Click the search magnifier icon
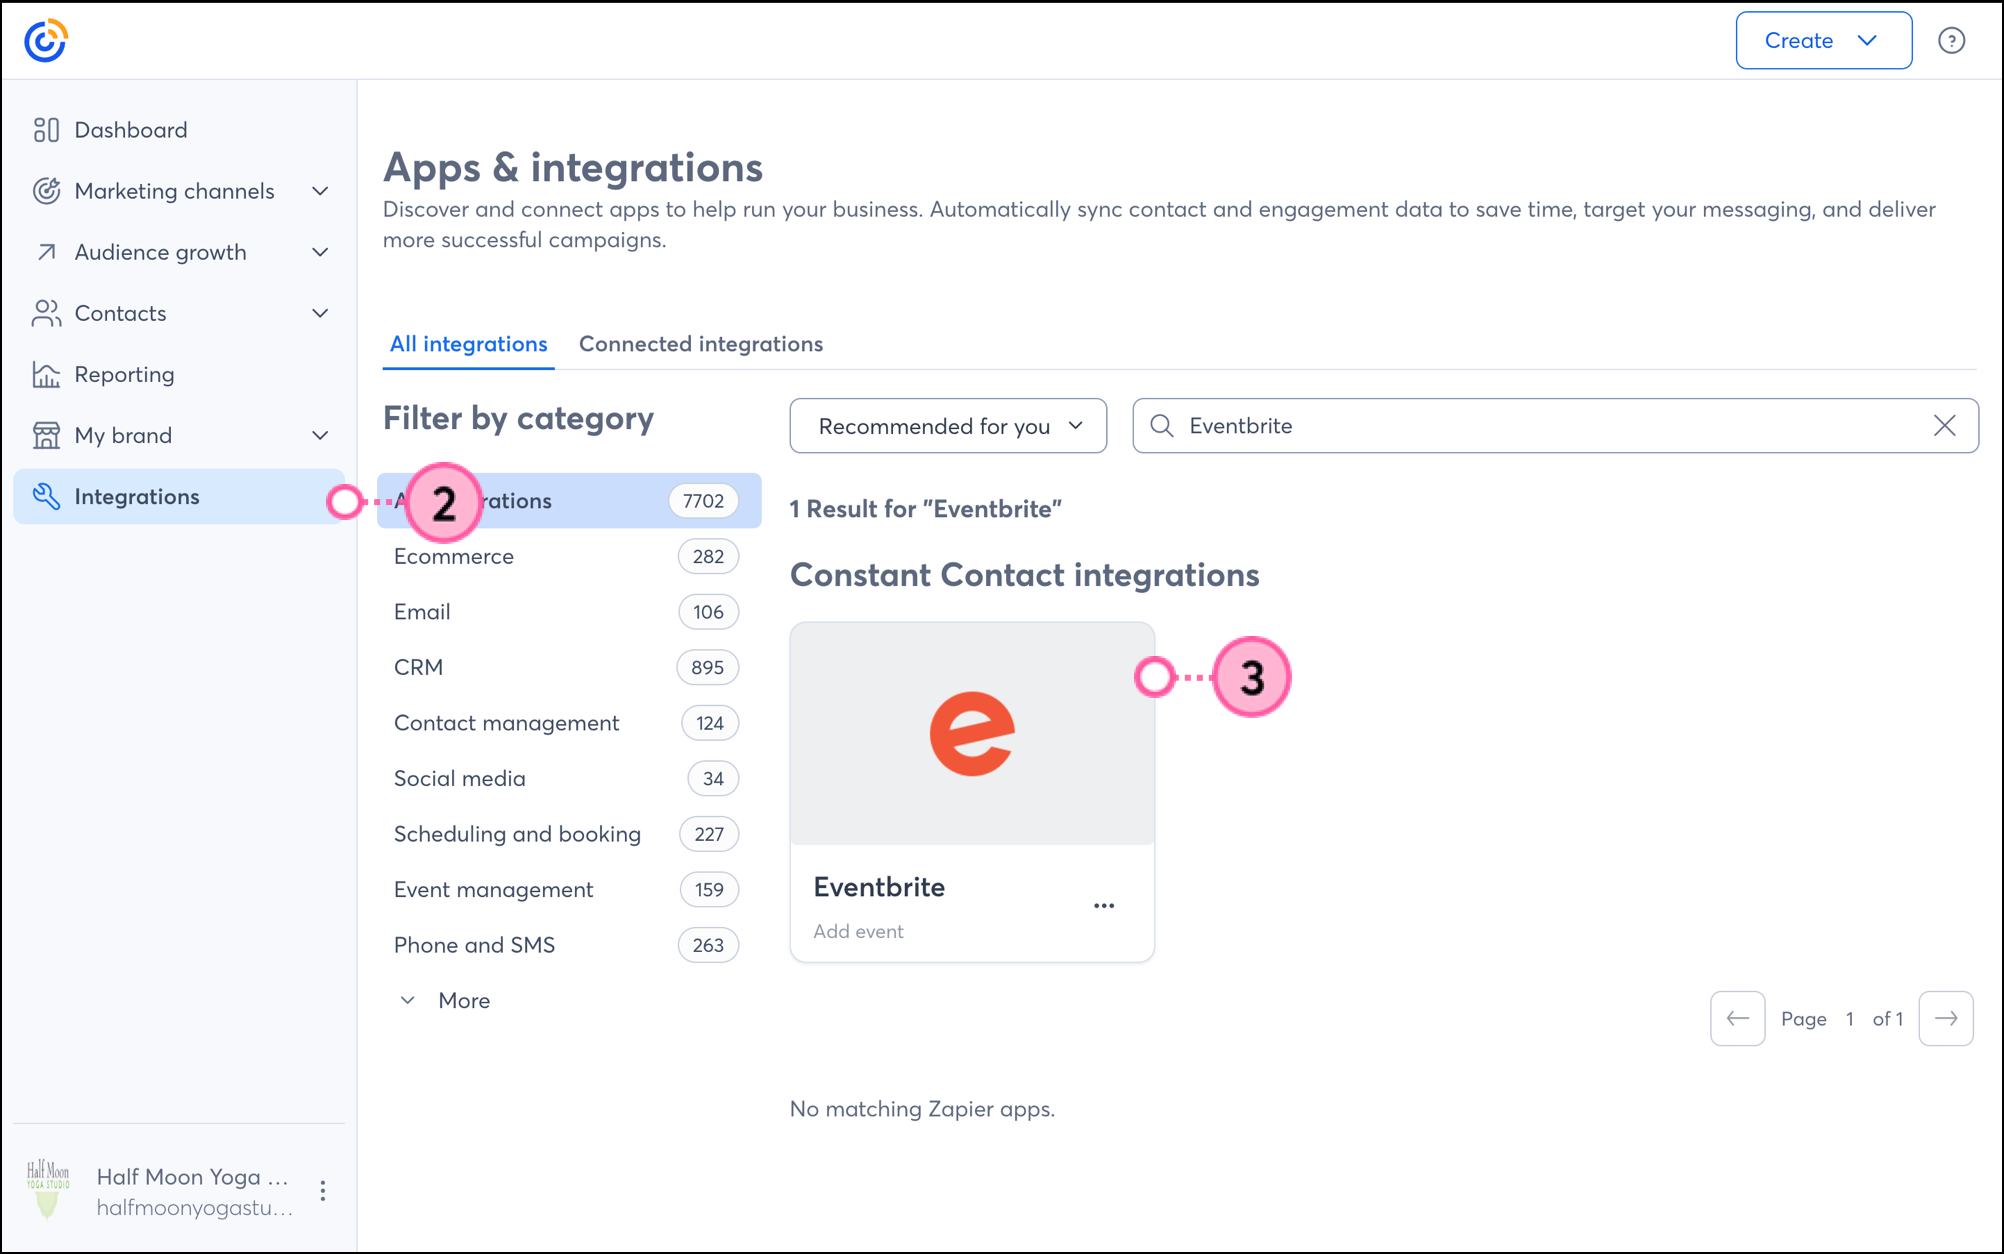 [x=1161, y=426]
